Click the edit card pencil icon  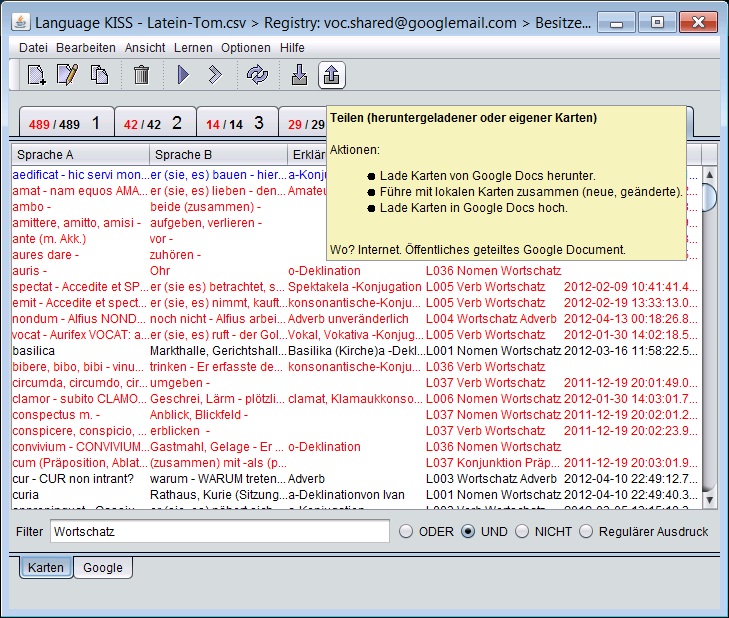[67, 75]
